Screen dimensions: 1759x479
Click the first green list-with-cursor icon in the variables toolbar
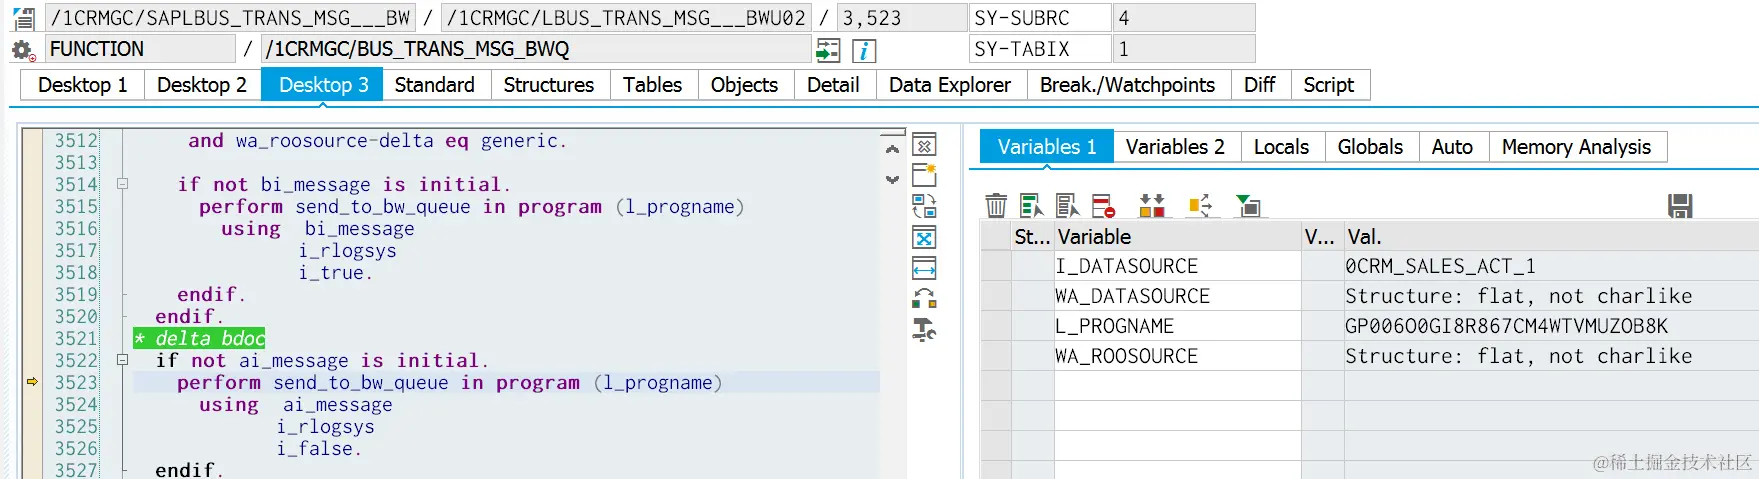1031,206
